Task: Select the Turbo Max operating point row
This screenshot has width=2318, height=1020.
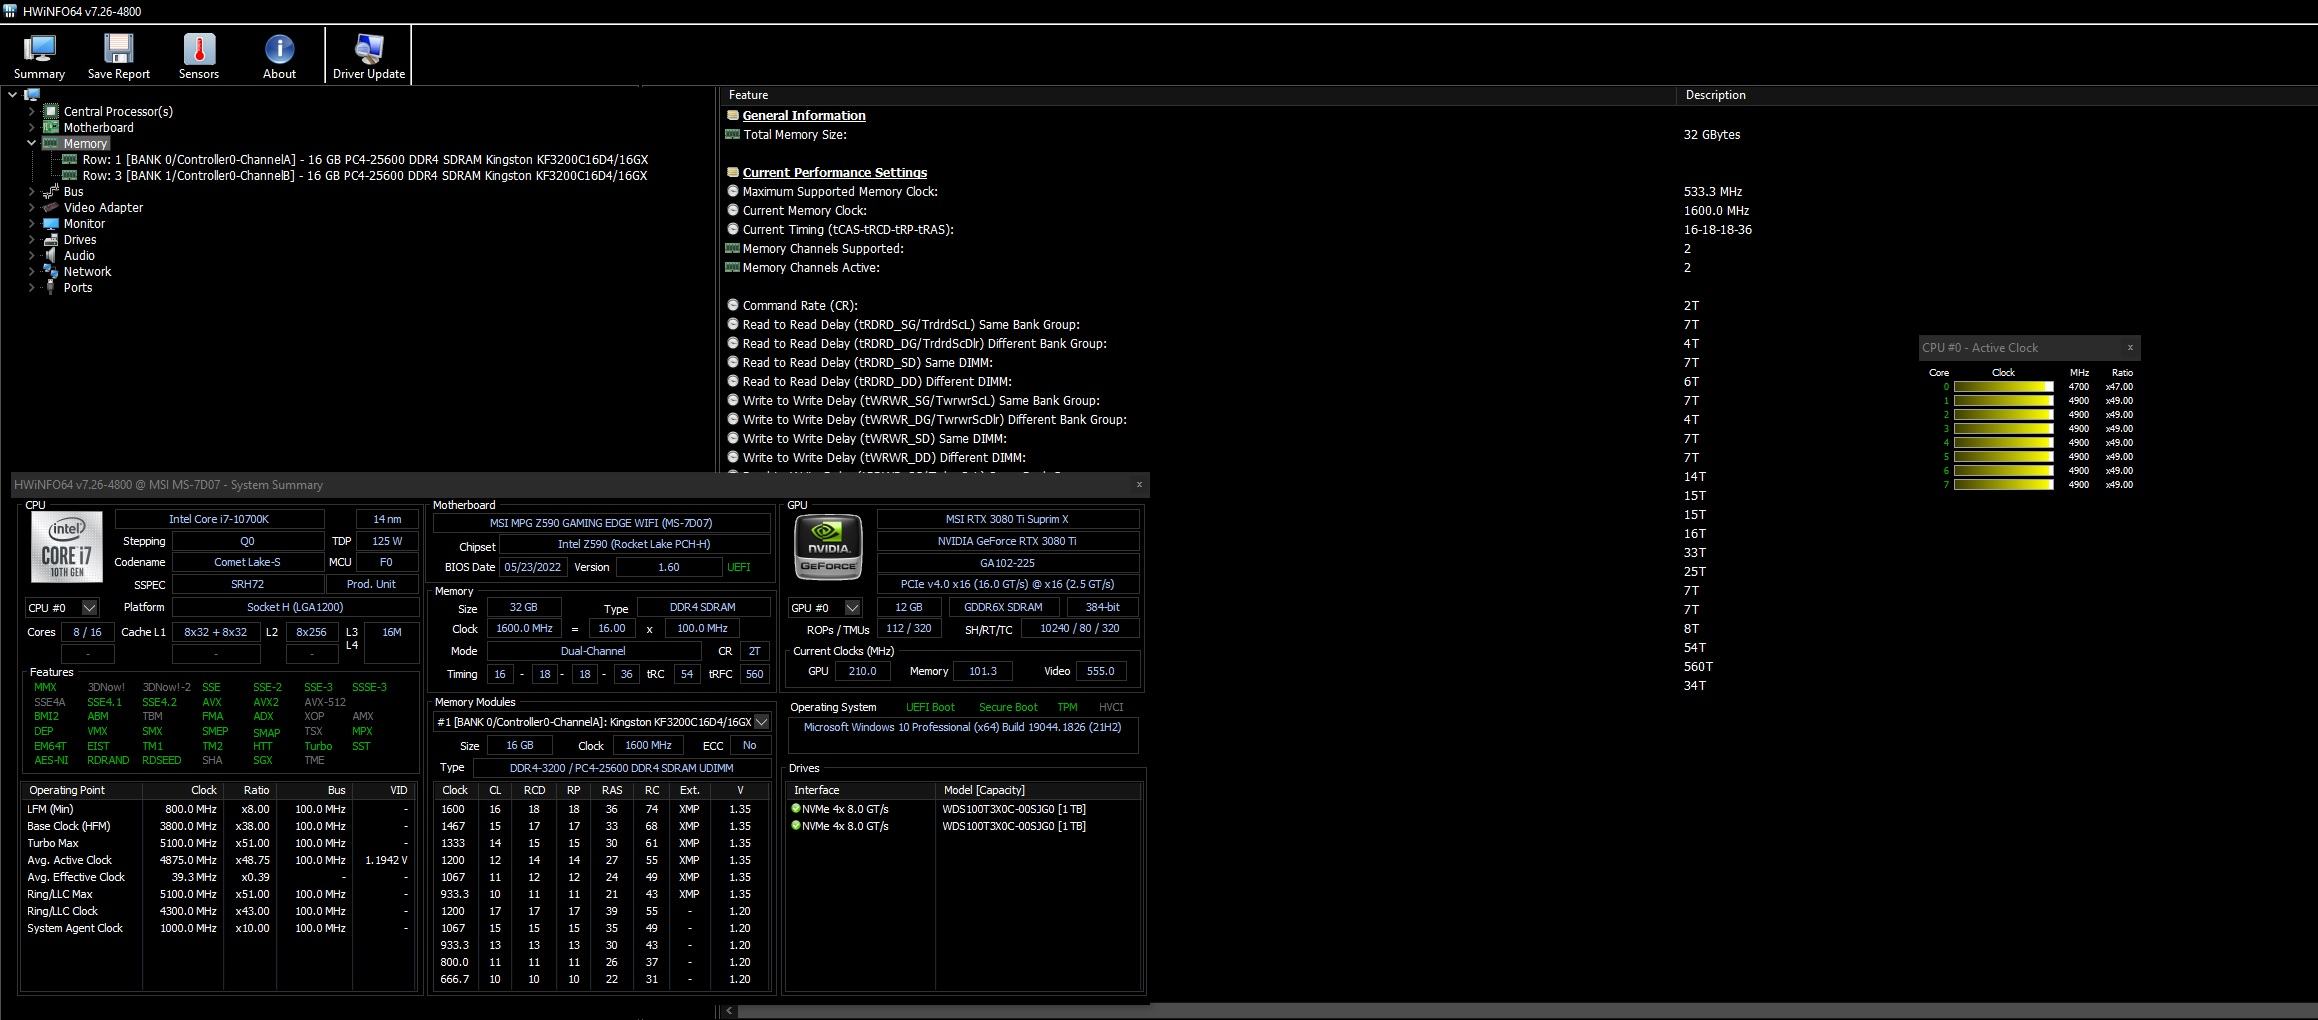Action: pos(218,843)
